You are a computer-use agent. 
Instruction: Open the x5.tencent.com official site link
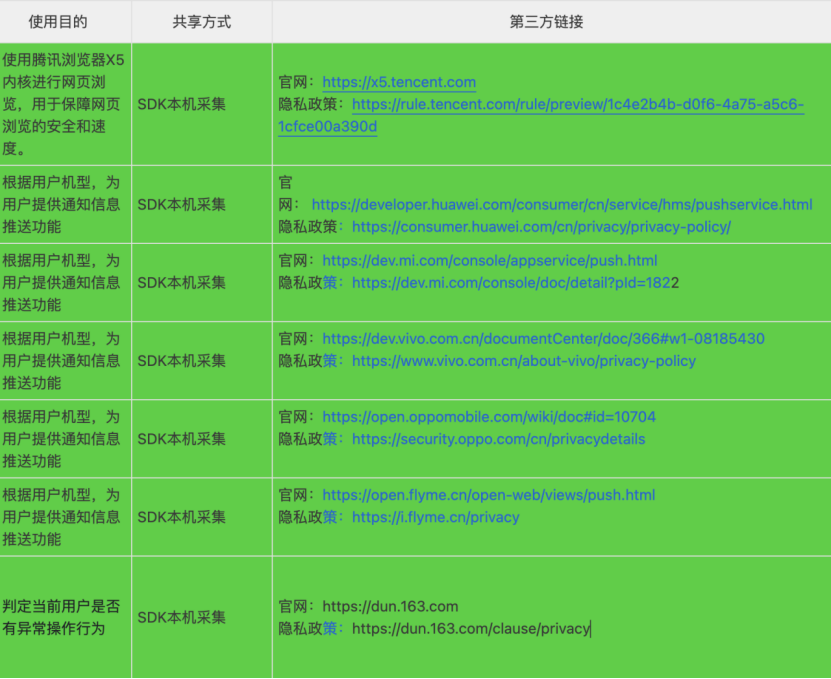click(399, 82)
